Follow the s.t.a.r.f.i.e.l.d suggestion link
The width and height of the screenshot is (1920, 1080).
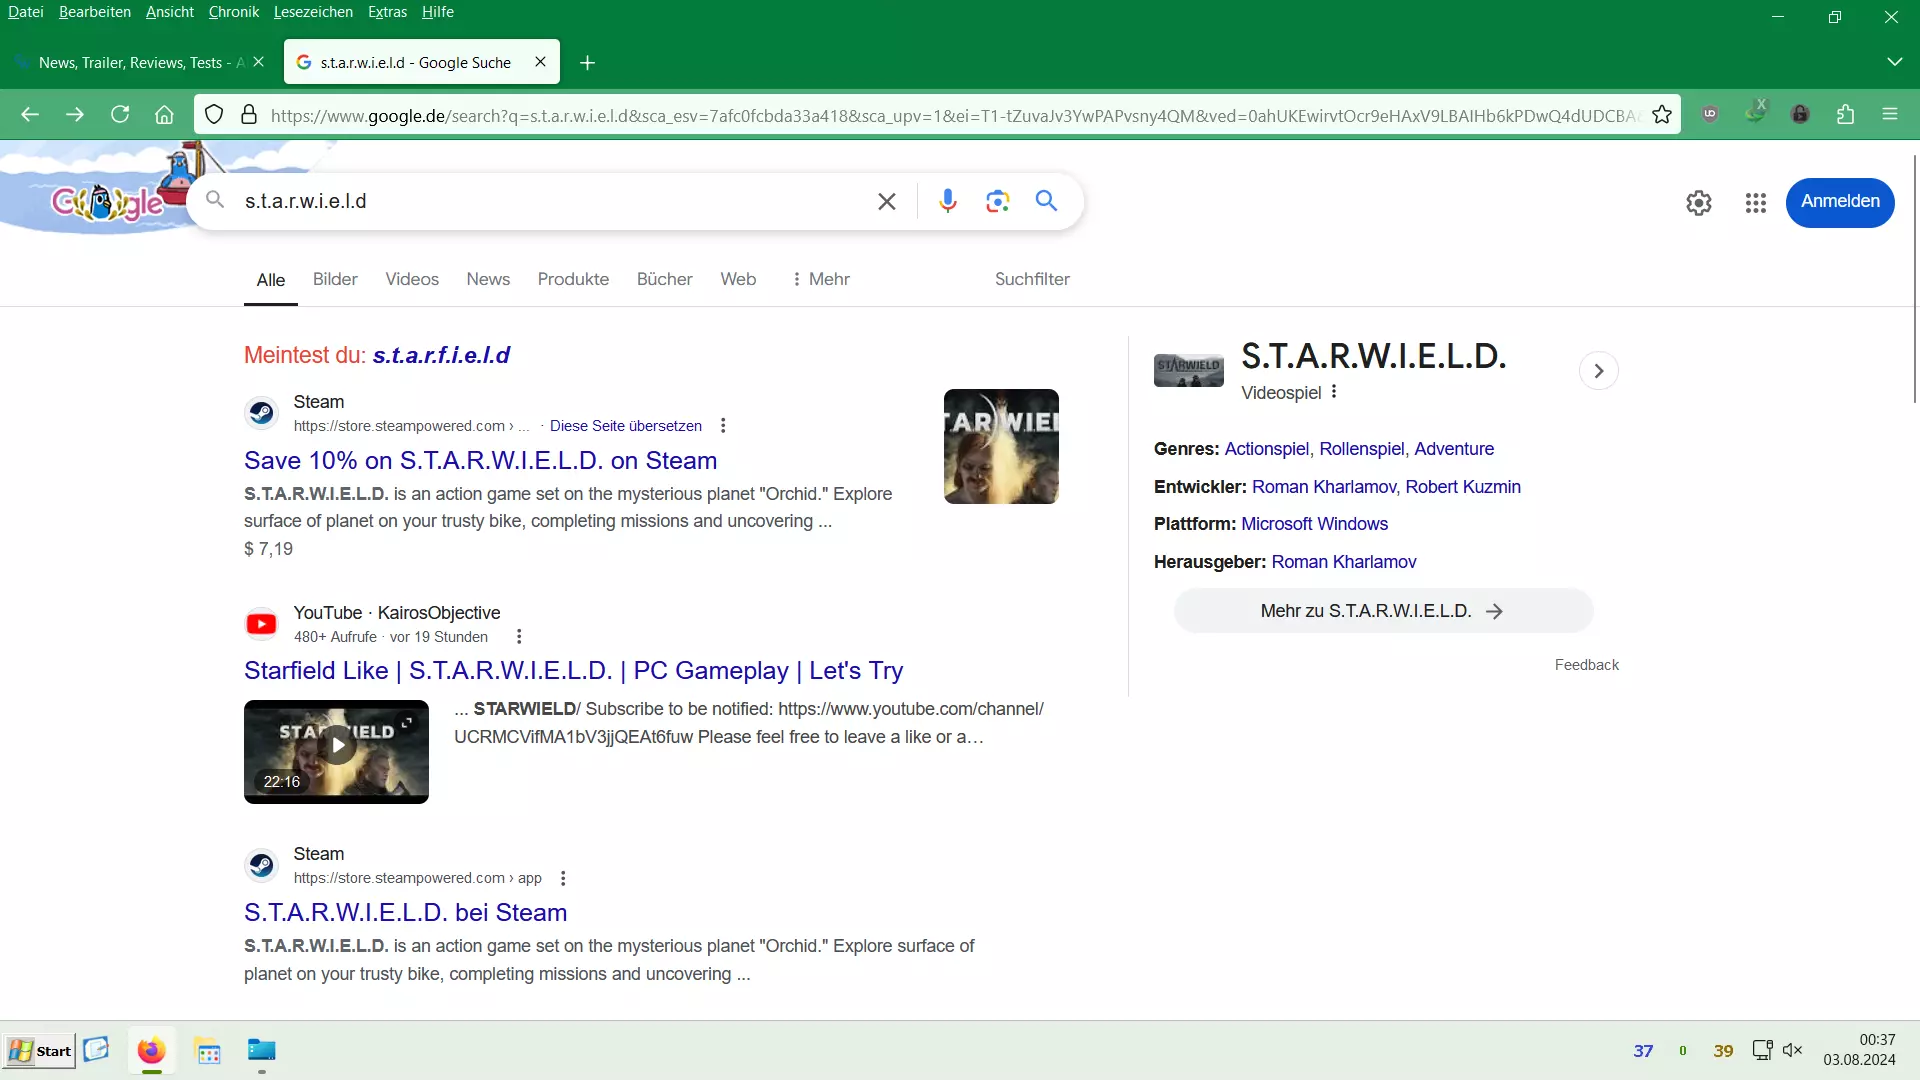[x=441, y=355]
